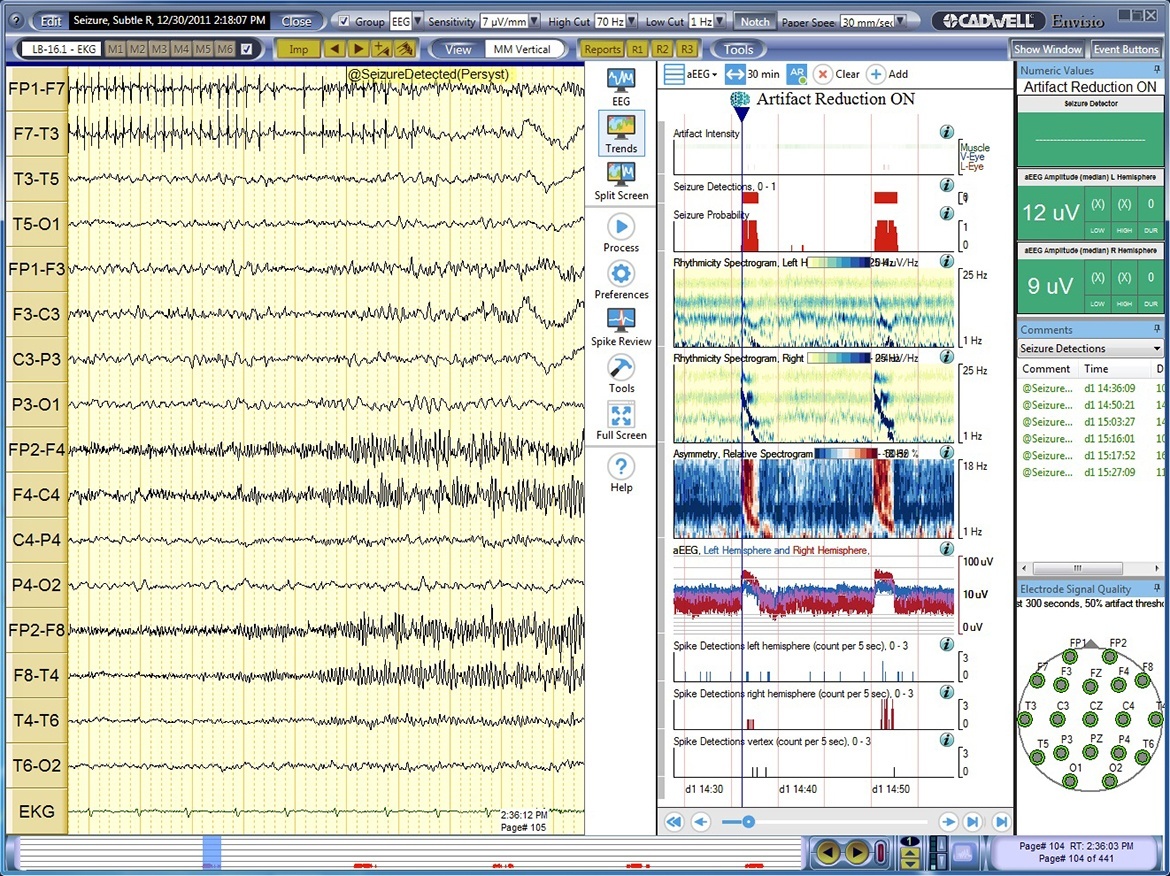Toggle the AR artifact reduction icon

(x=797, y=74)
